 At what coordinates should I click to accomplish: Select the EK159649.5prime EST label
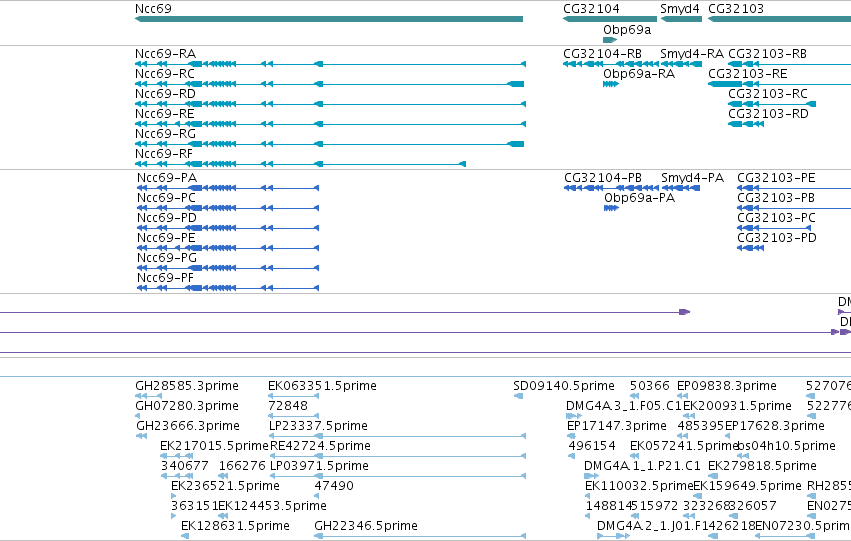pos(747,486)
